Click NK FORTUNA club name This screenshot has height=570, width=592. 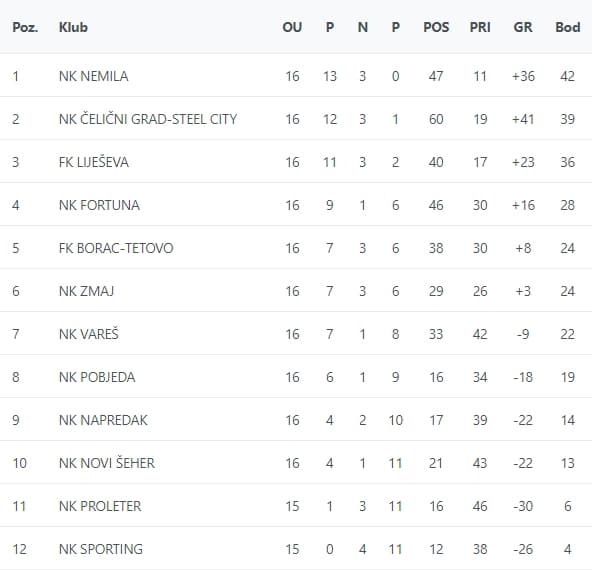point(99,205)
